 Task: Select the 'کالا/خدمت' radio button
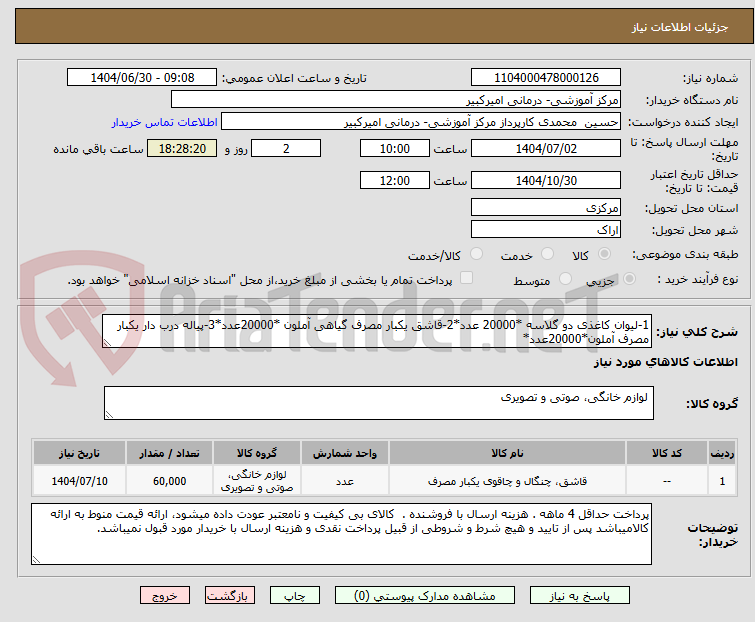pos(476,254)
